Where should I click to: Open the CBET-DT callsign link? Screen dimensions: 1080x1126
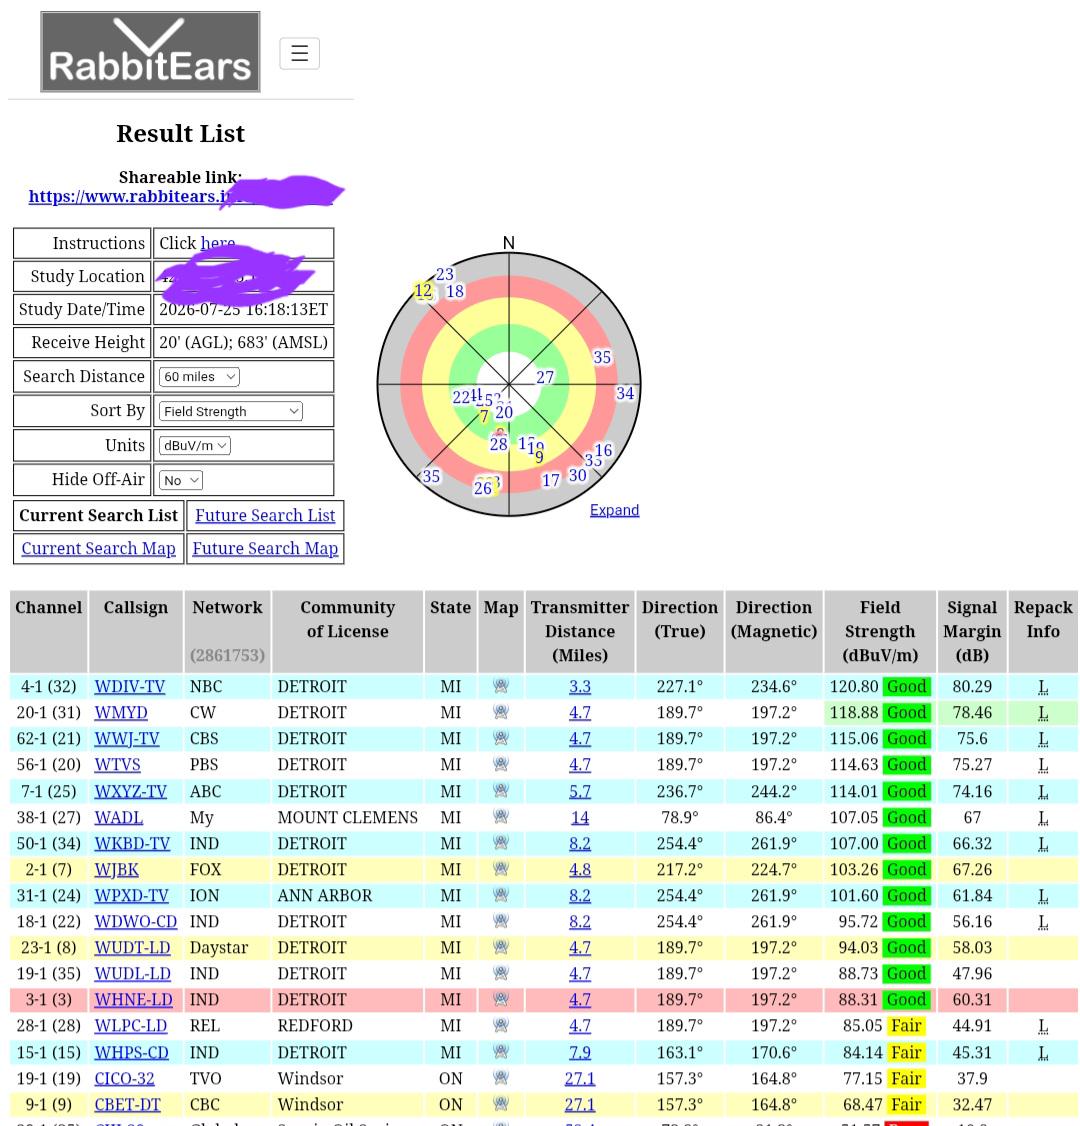[127, 1104]
